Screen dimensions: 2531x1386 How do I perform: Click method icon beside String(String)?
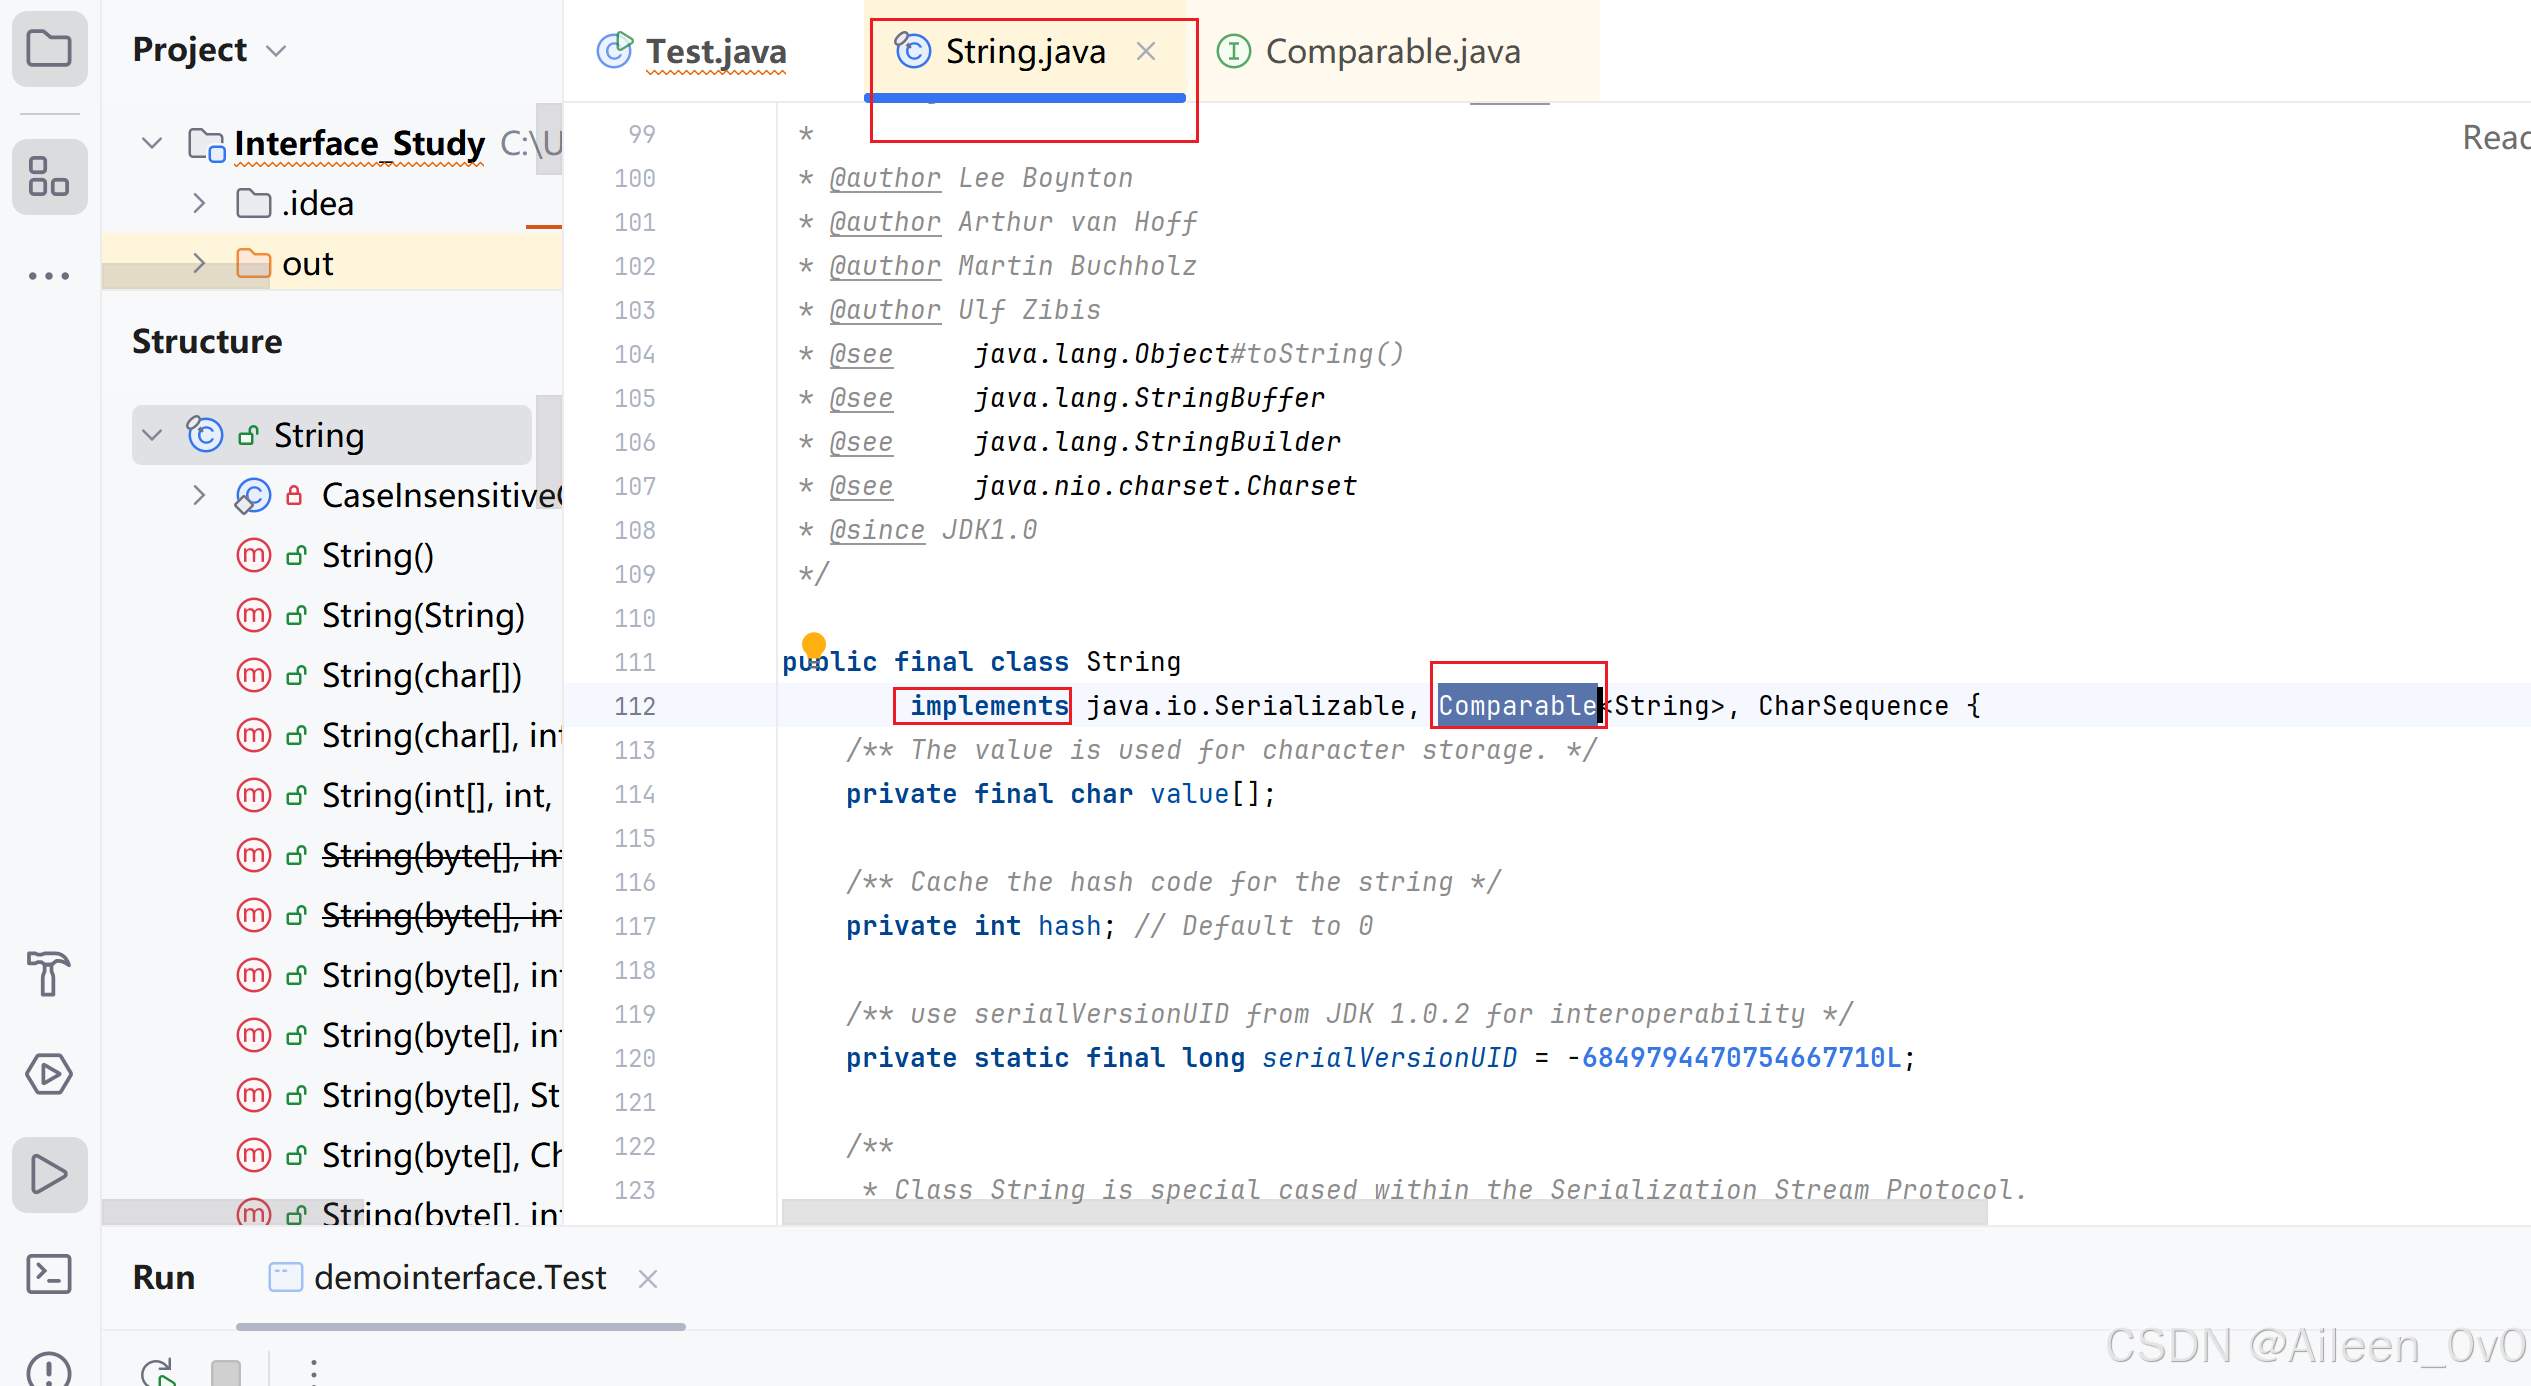(x=254, y=615)
